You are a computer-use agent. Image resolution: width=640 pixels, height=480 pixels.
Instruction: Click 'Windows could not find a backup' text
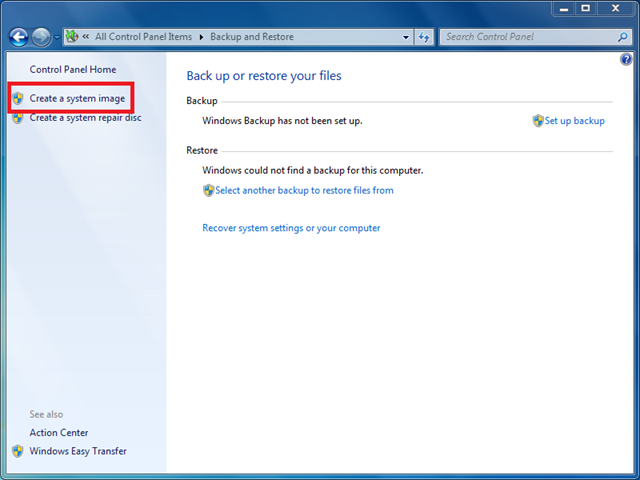point(313,170)
